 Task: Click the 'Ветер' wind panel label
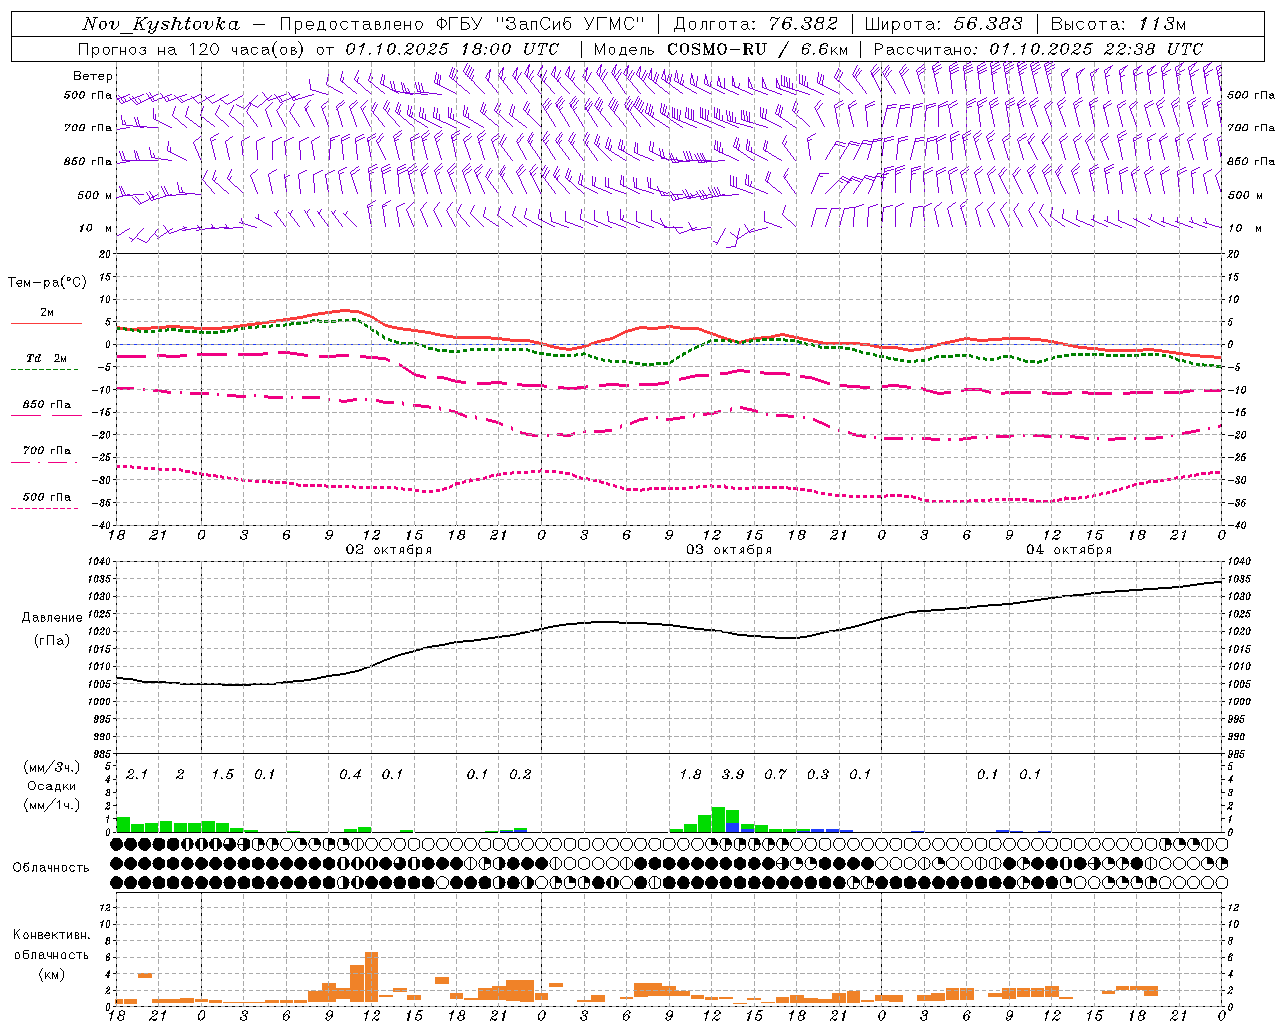coord(93,76)
